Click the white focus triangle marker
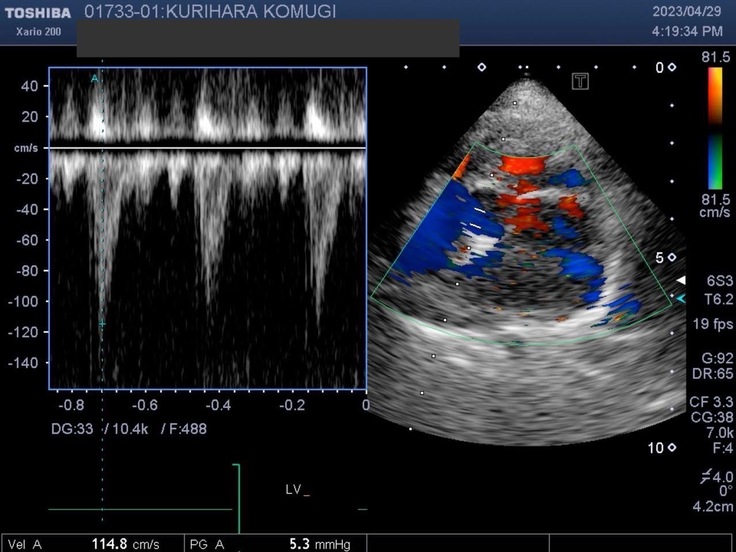Viewport: 736px width, 552px height. point(681,281)
